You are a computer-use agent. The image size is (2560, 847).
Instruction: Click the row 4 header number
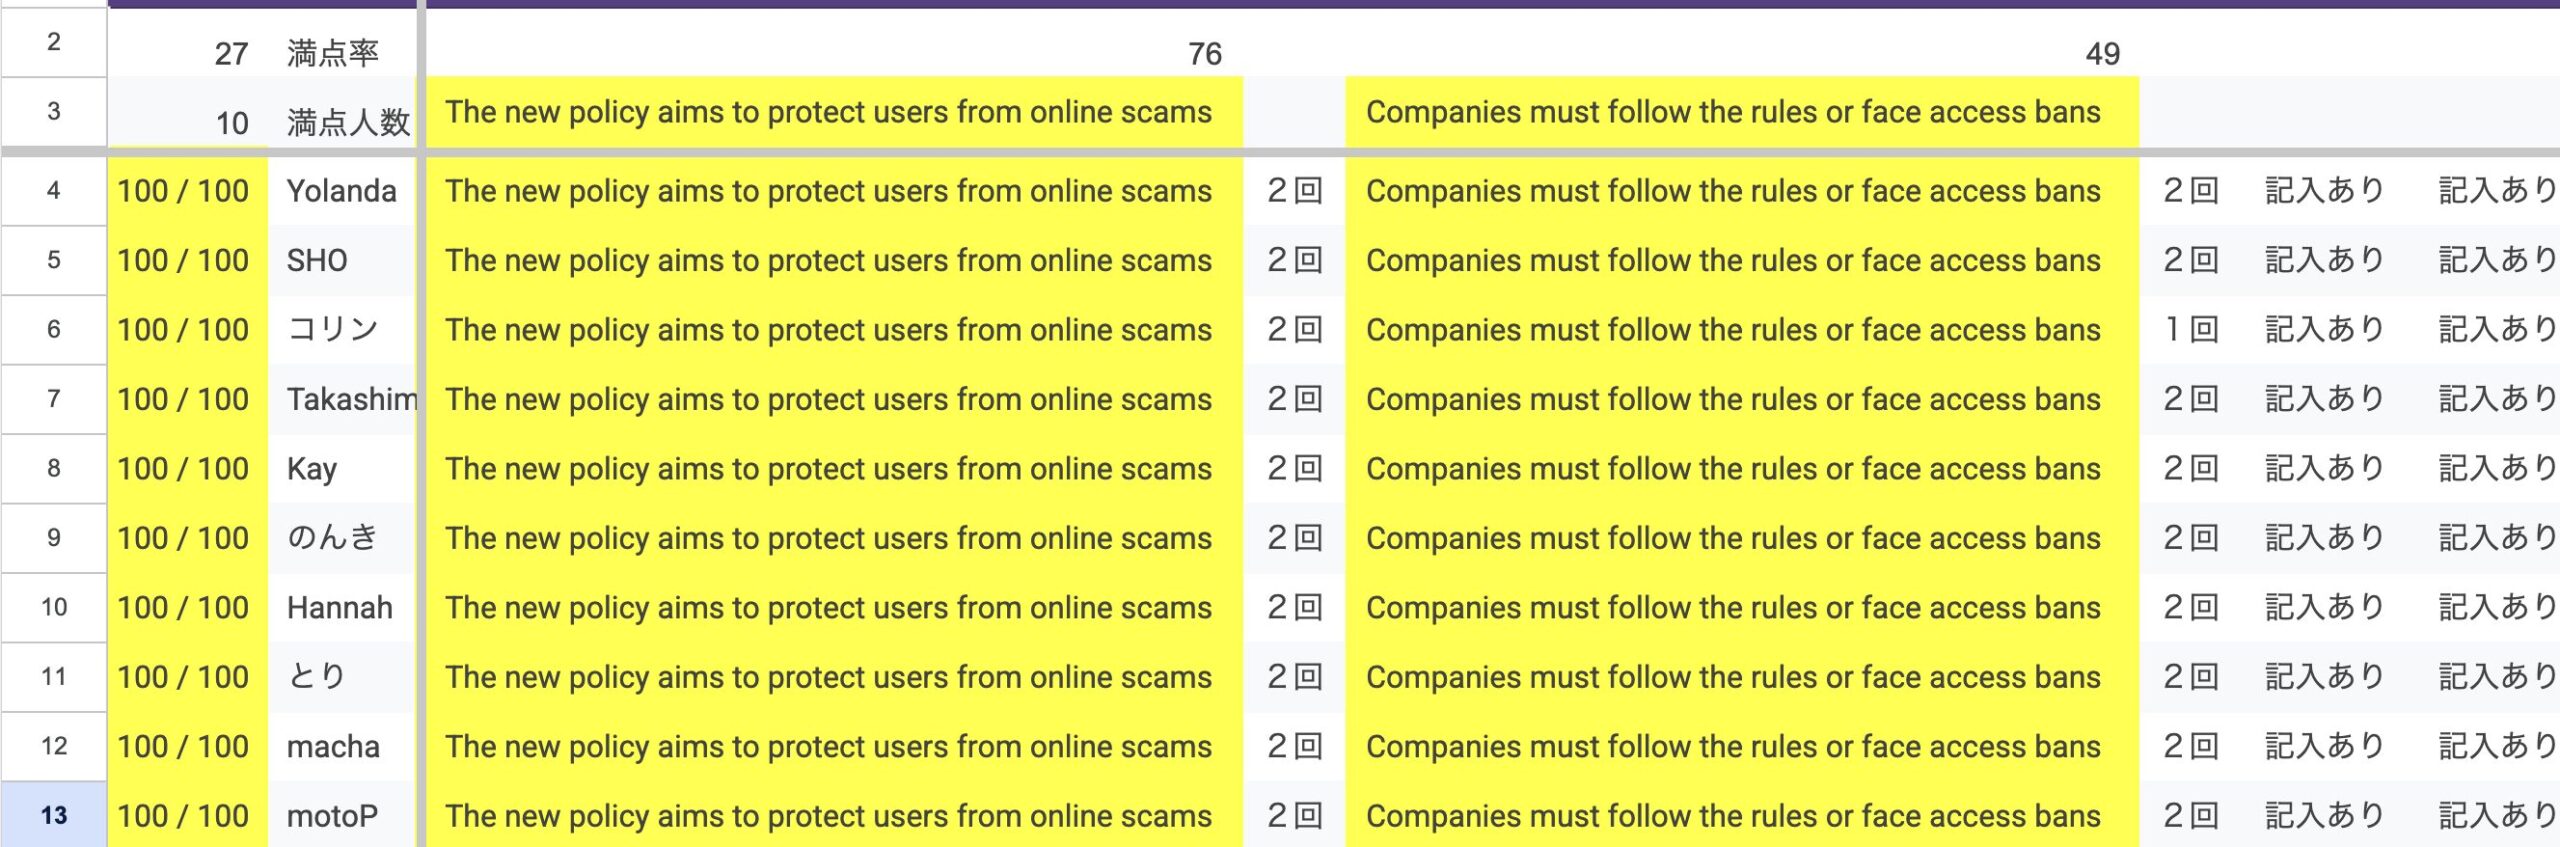54,191
